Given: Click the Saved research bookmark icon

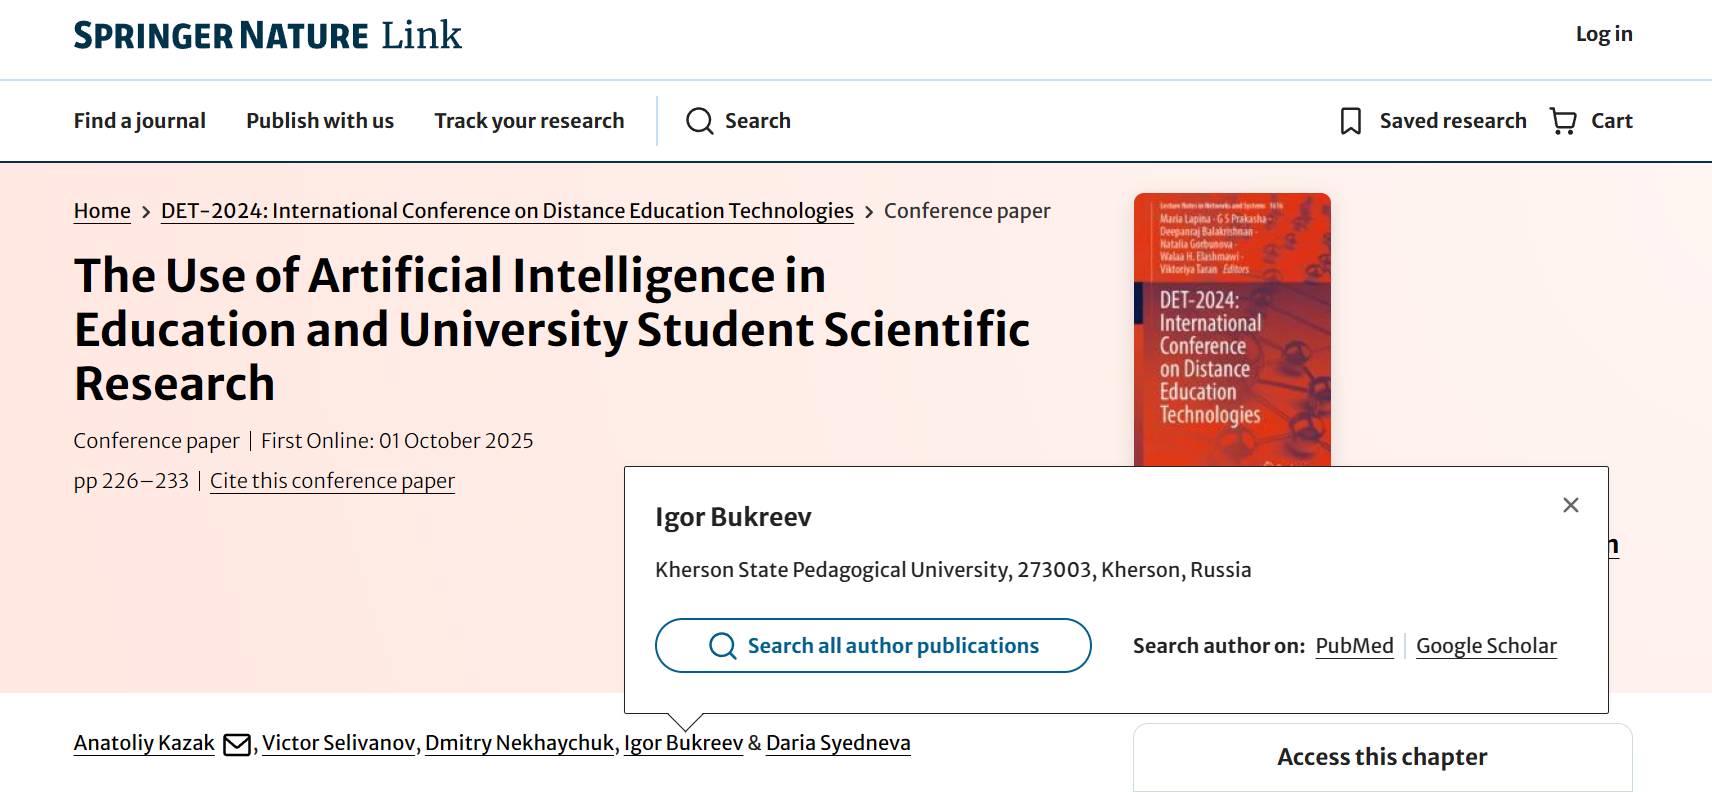Looking at the screenshot, I should (x=1350, y=121).
